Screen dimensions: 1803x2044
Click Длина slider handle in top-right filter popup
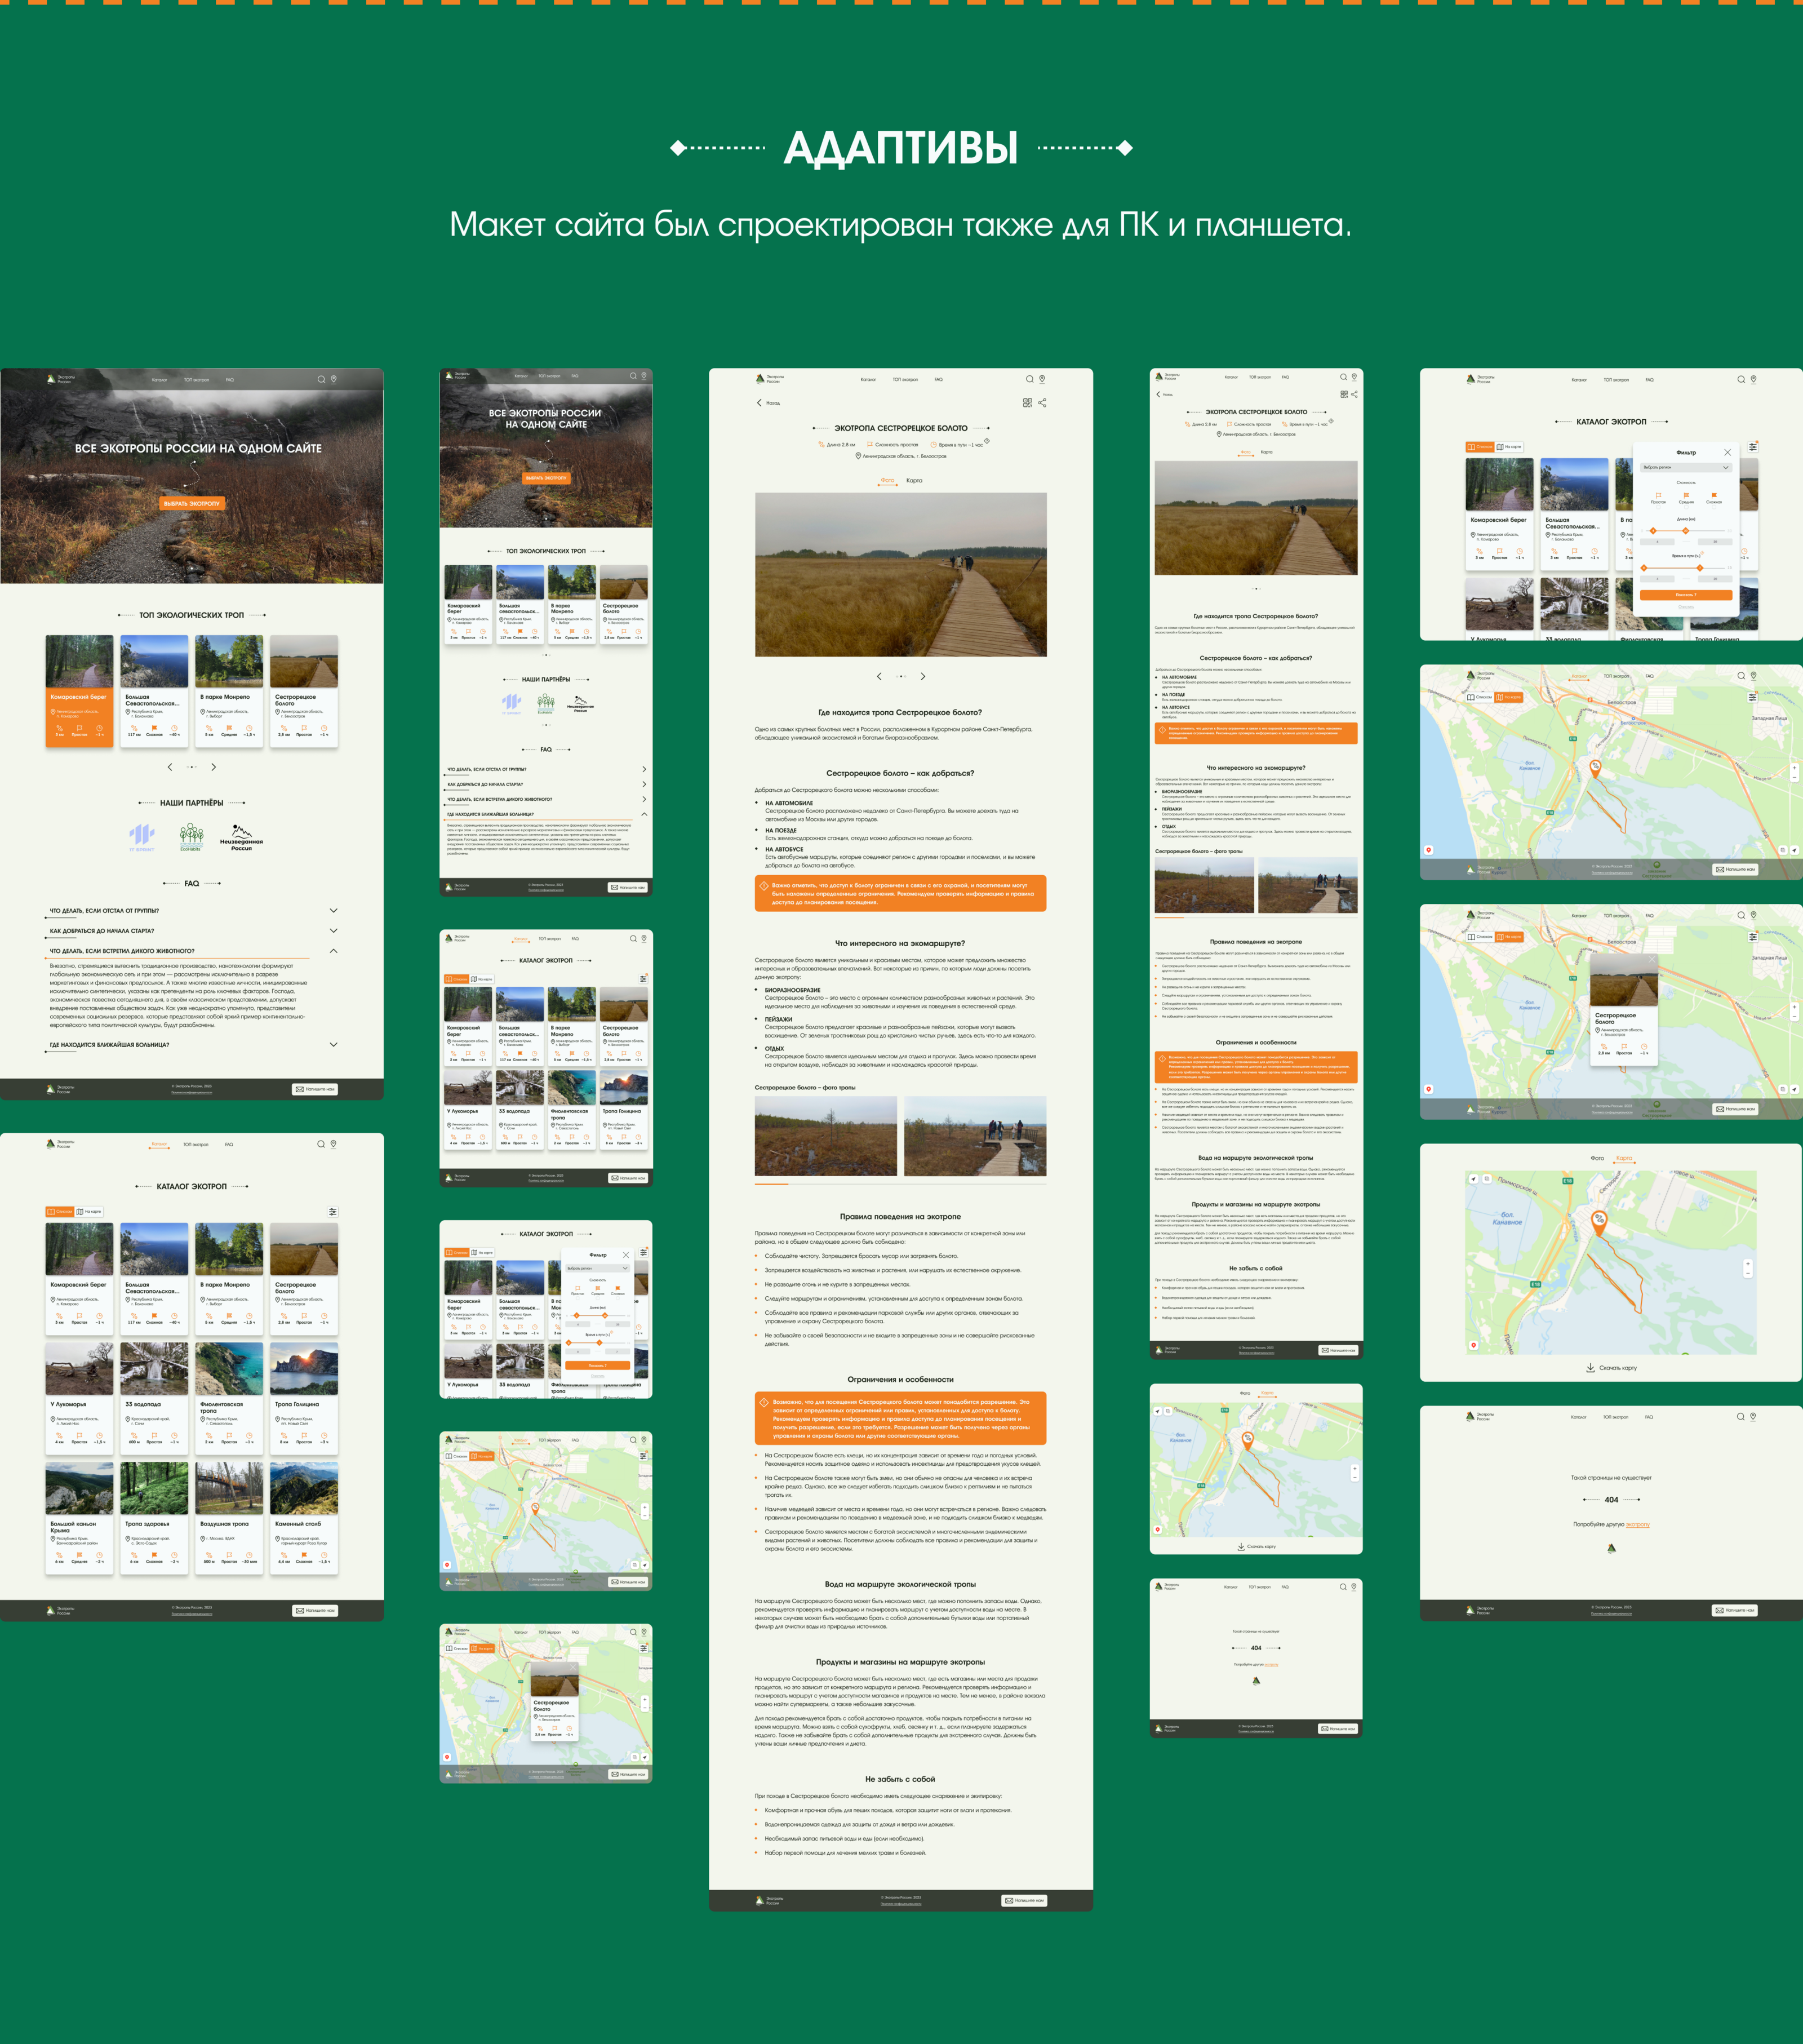coord(1653,531)
